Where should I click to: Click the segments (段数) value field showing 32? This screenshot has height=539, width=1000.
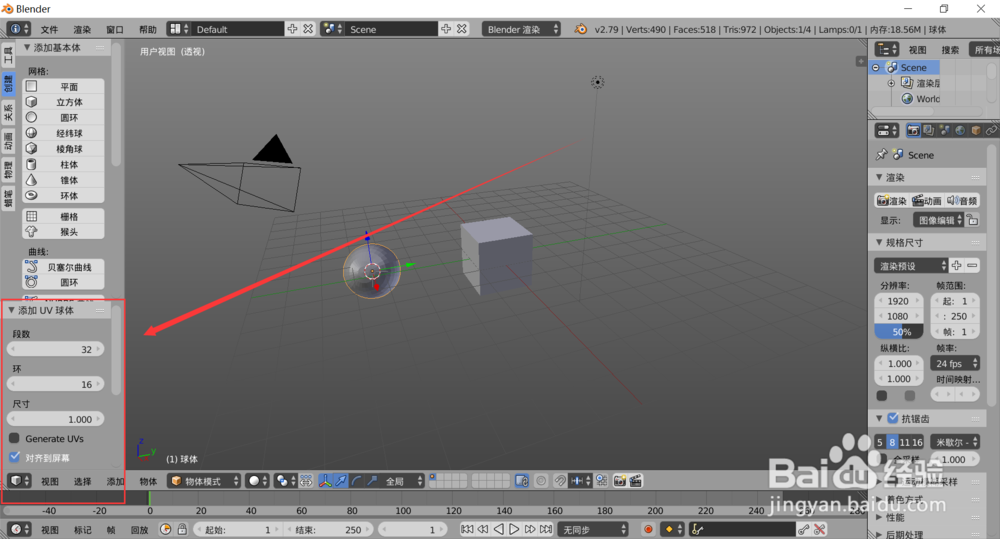click(x=56, y=349)
